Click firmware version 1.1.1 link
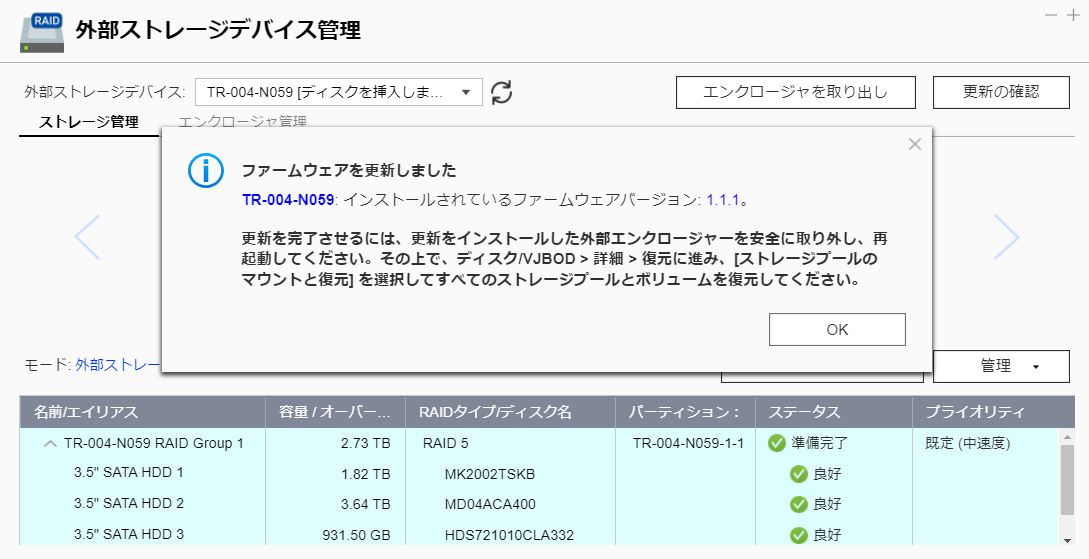 click(722, 200)
